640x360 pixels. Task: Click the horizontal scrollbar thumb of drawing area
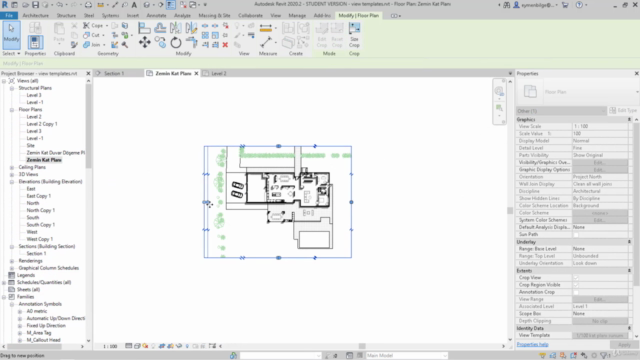pos(362,346)
